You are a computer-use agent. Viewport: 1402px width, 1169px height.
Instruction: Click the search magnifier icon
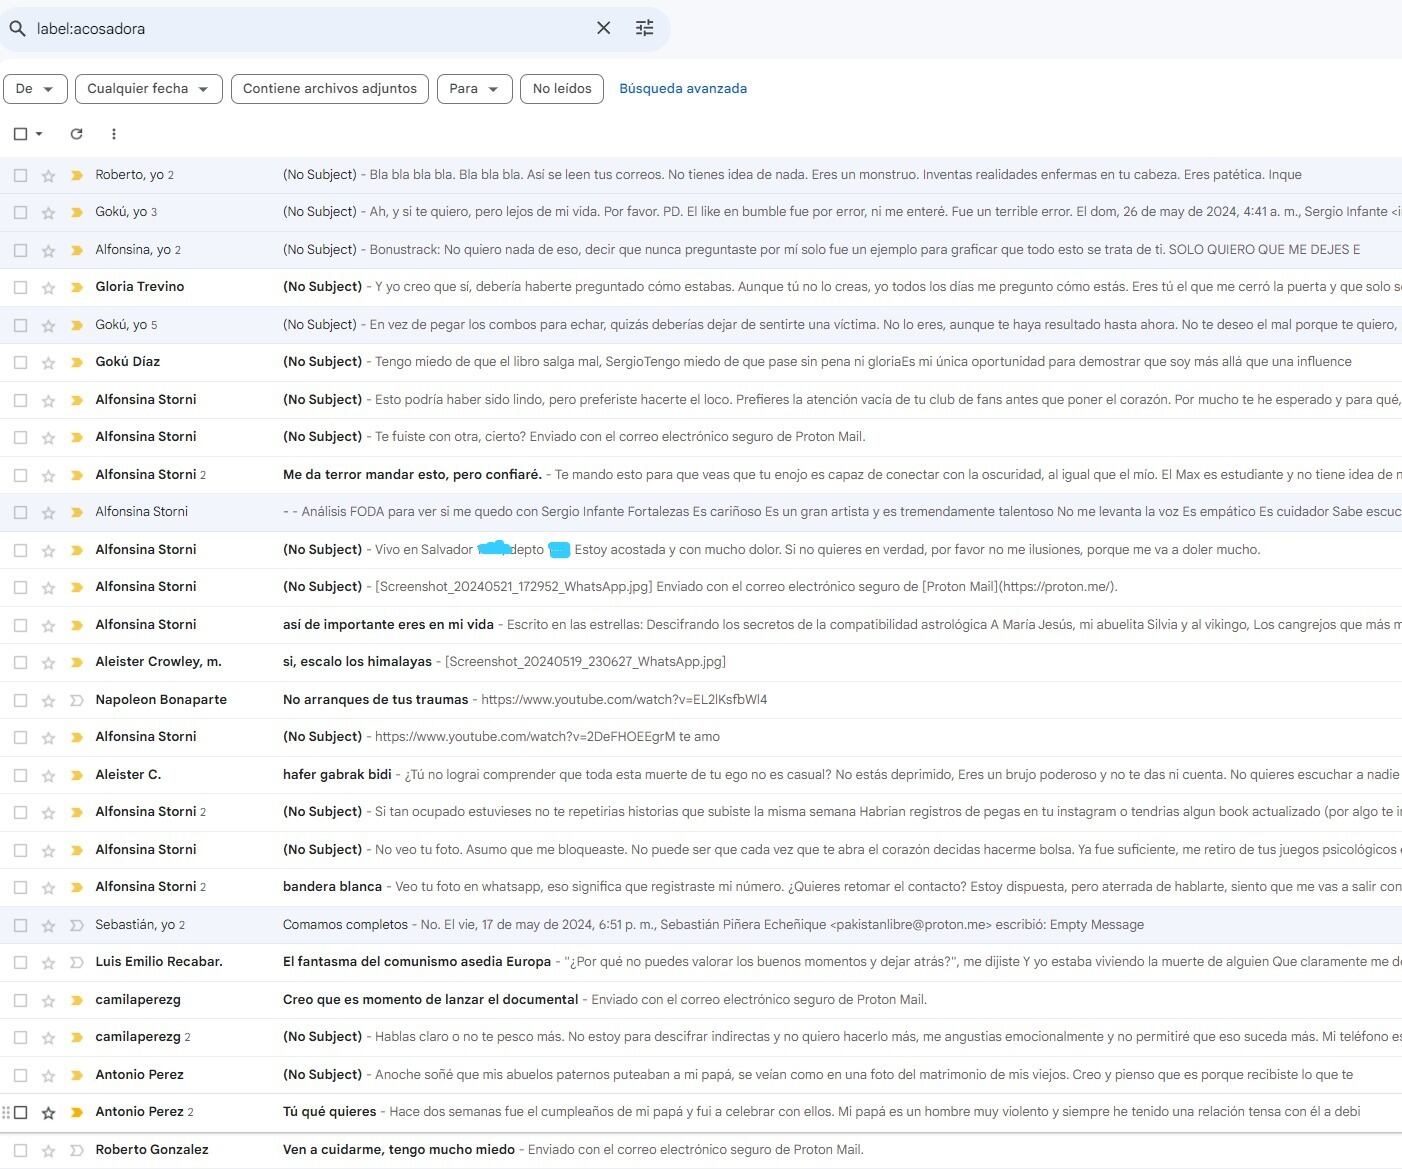(x=17, y=29)
